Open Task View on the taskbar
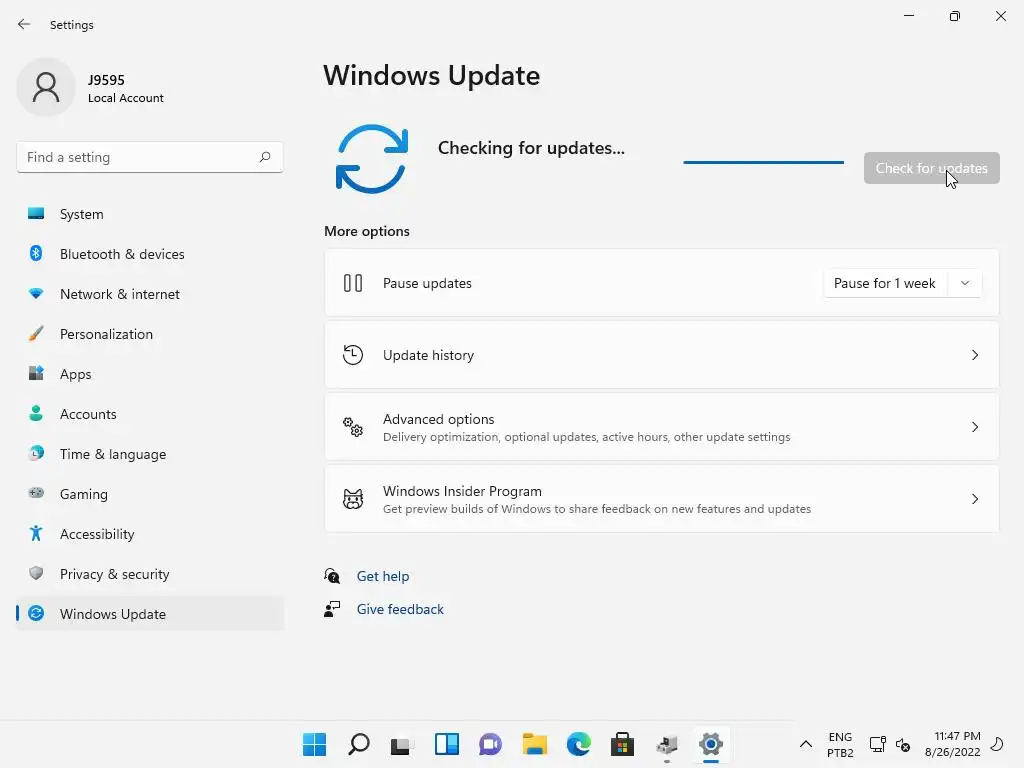This screenshot has height=768, width=1024. pos(402,744)
